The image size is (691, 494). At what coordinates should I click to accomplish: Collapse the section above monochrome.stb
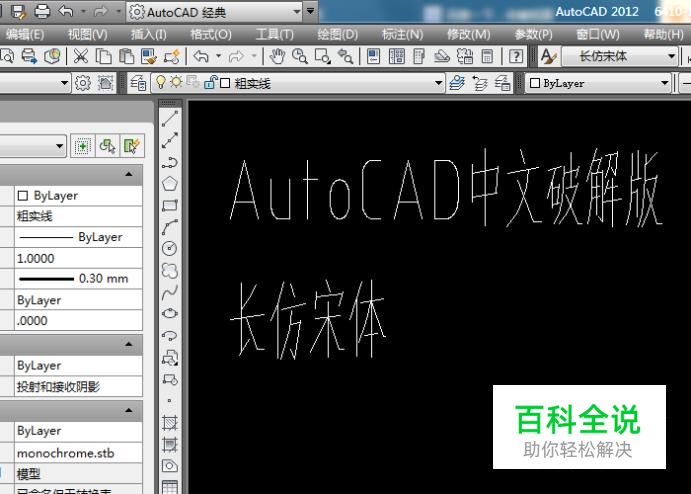(129, 410)
